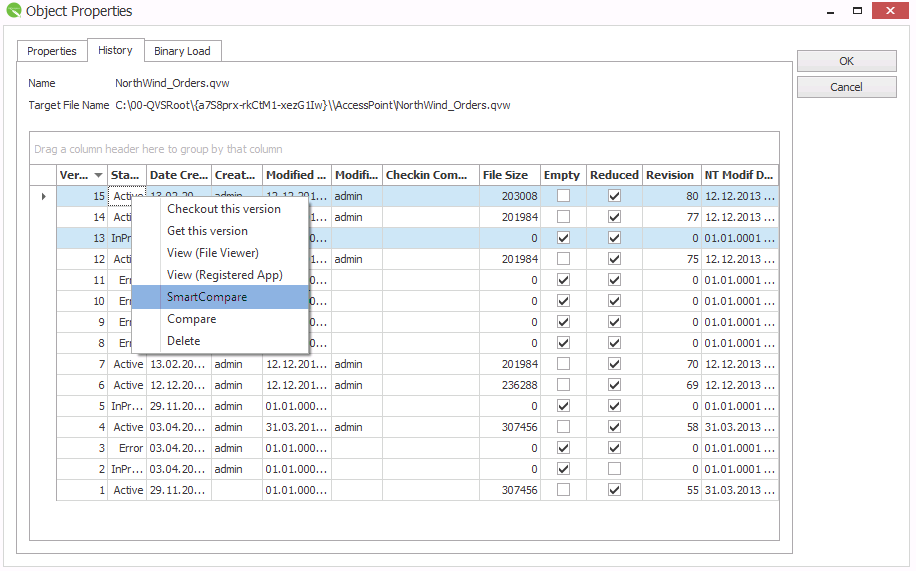Viewport: 916px width, 571px height.
Task: Click the group-by column header drop area
Action: coord(158,149)
